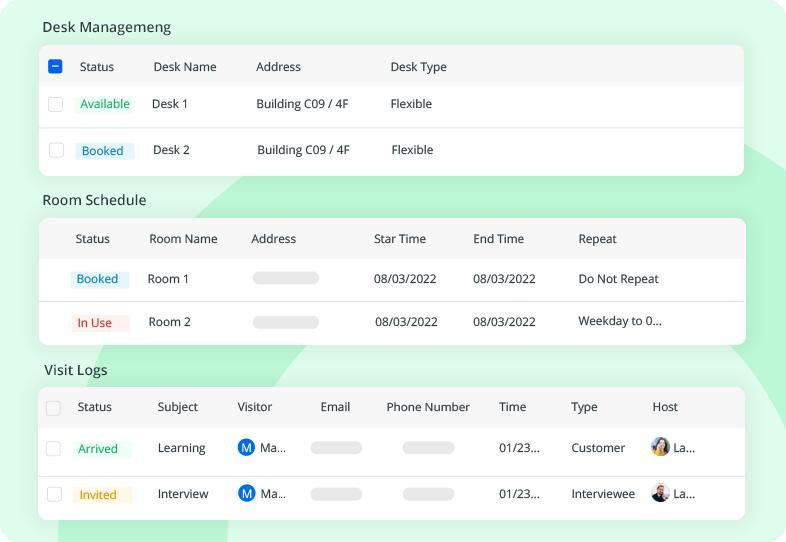786x542 pixels.
Task: Click the "Desk Type" column header
Action: tap(418, 67)
